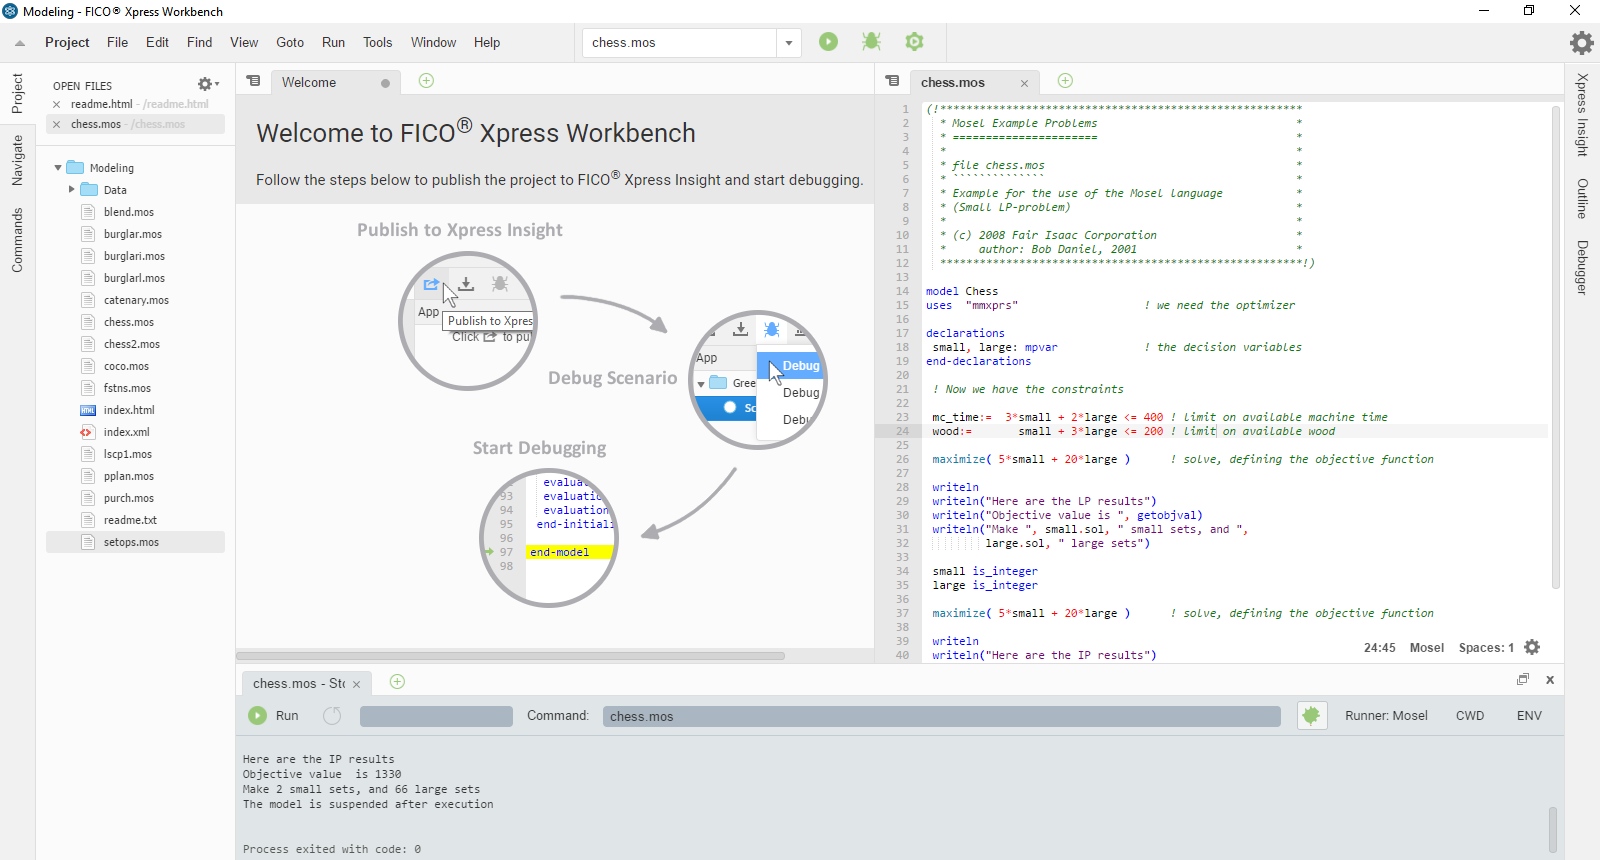The height and width of the screenshot is (860, 1600).
Task: Open the Find menu
Action: pyautogui.click(x=199, y=42)
